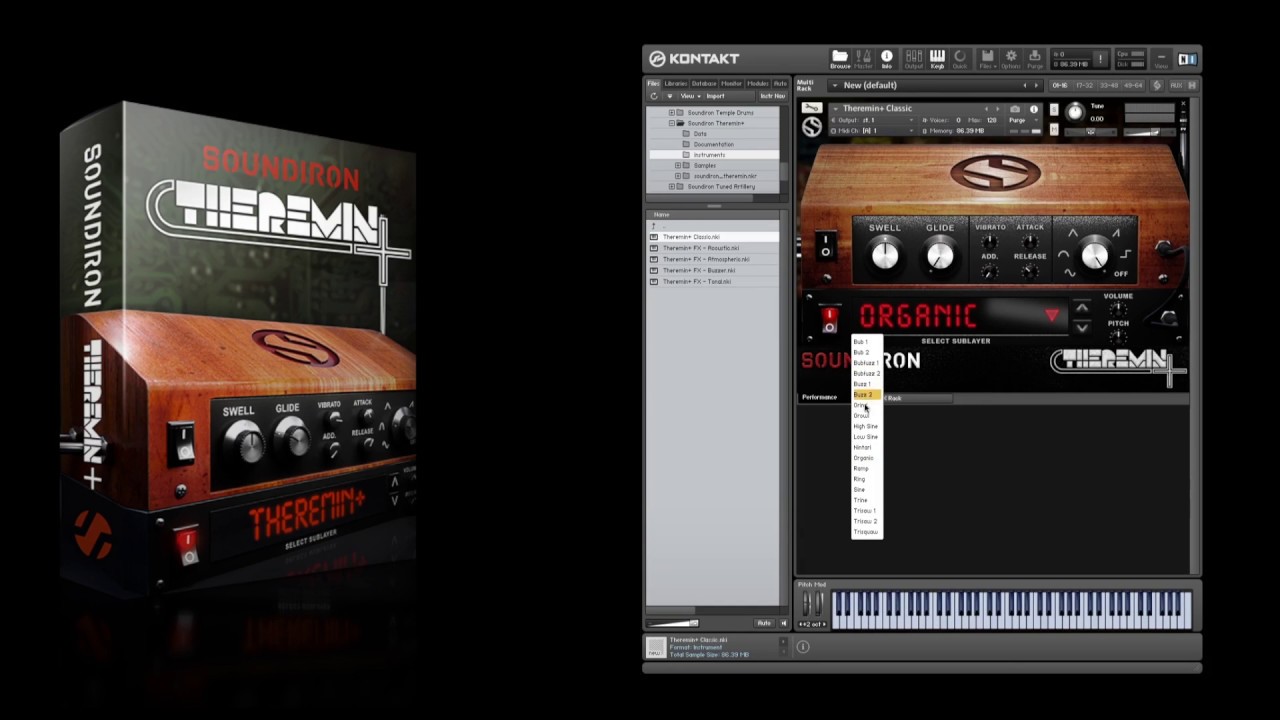
Task: Click sublayer down arrow button
Action: pos(1082,327)
